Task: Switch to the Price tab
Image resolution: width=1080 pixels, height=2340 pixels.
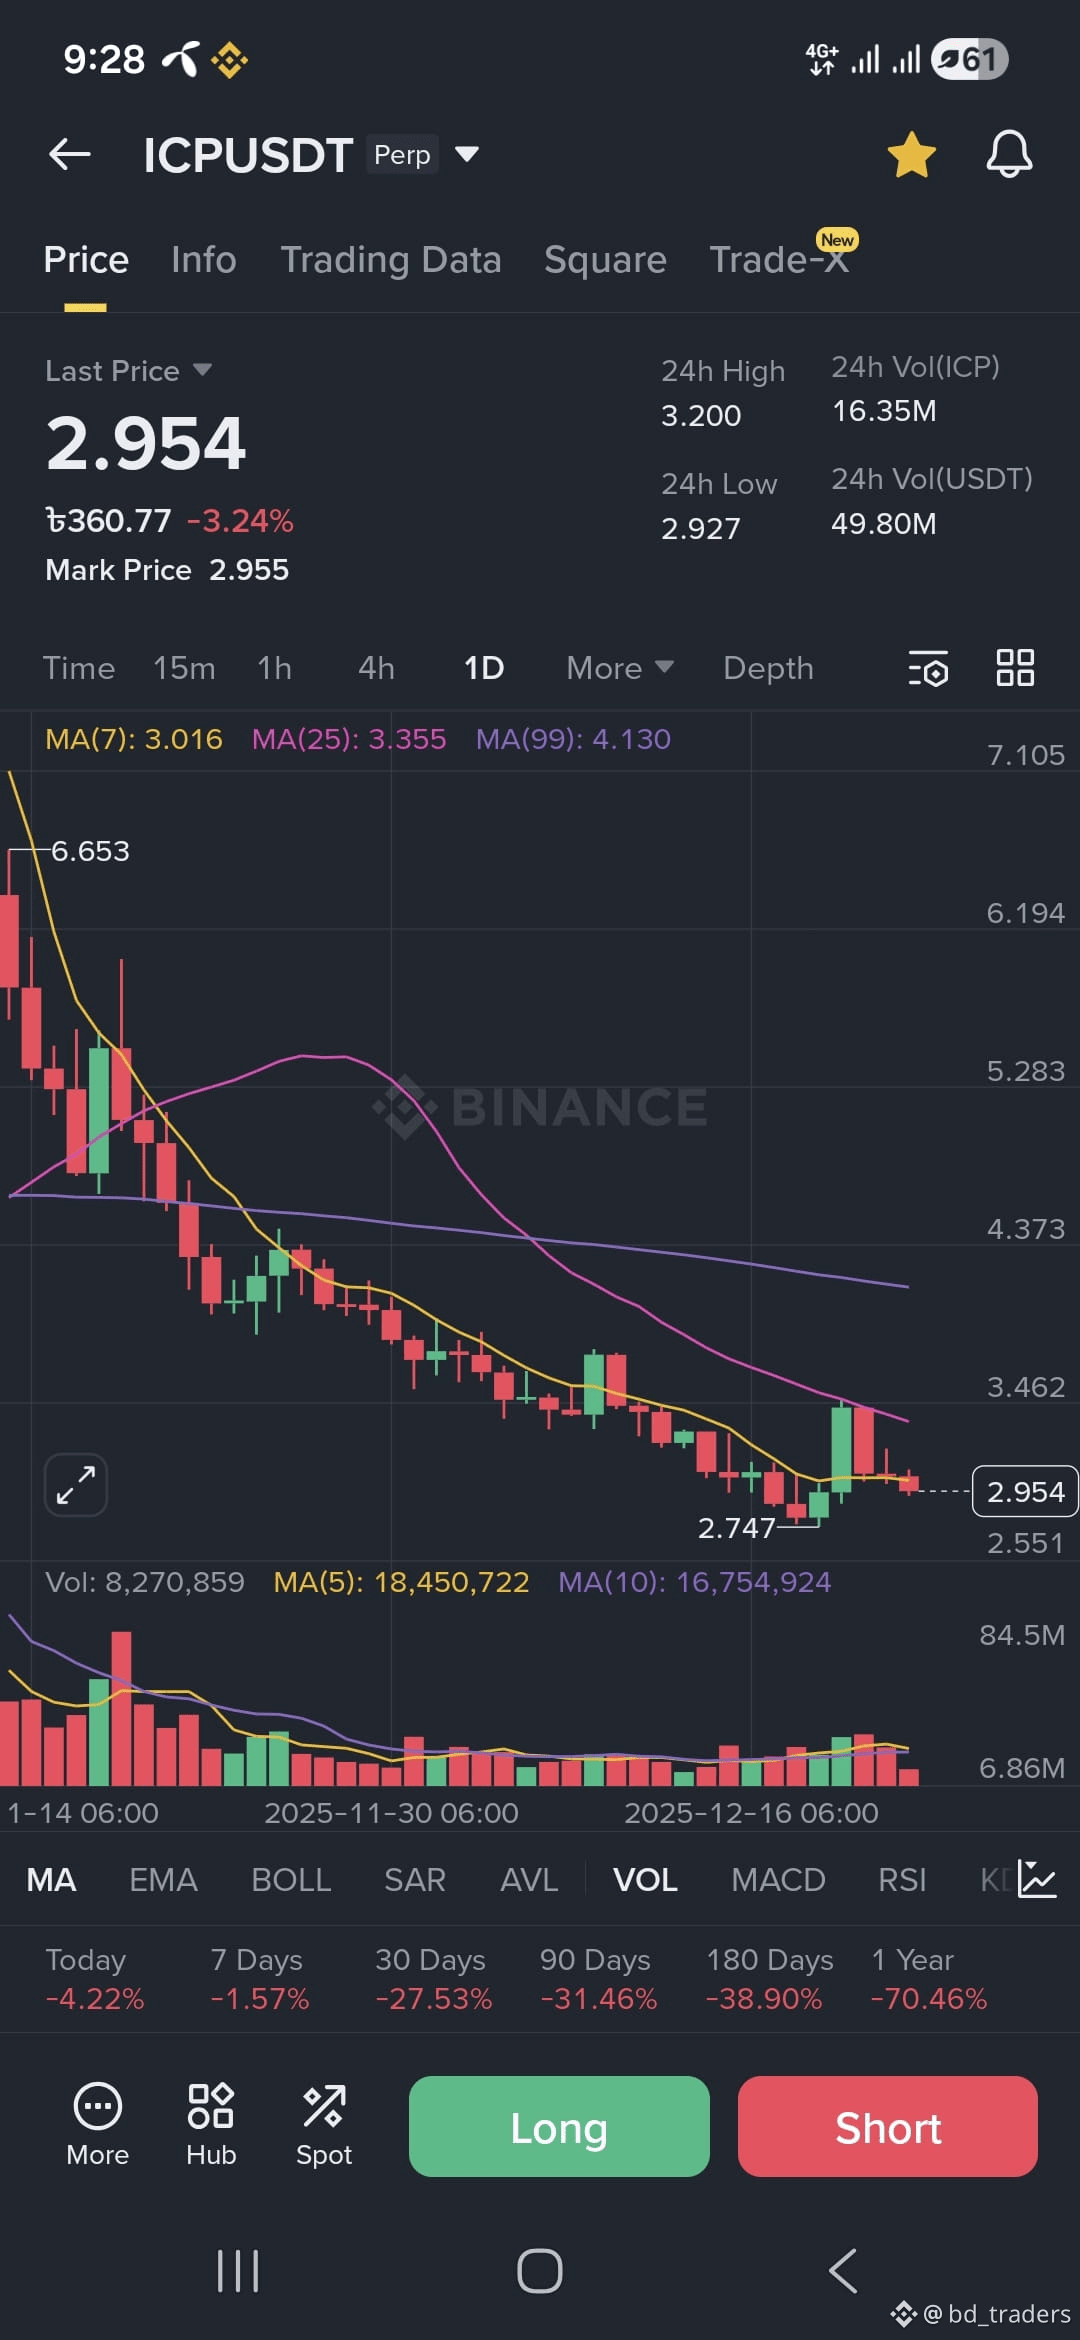Action: (x=86, y=260)
